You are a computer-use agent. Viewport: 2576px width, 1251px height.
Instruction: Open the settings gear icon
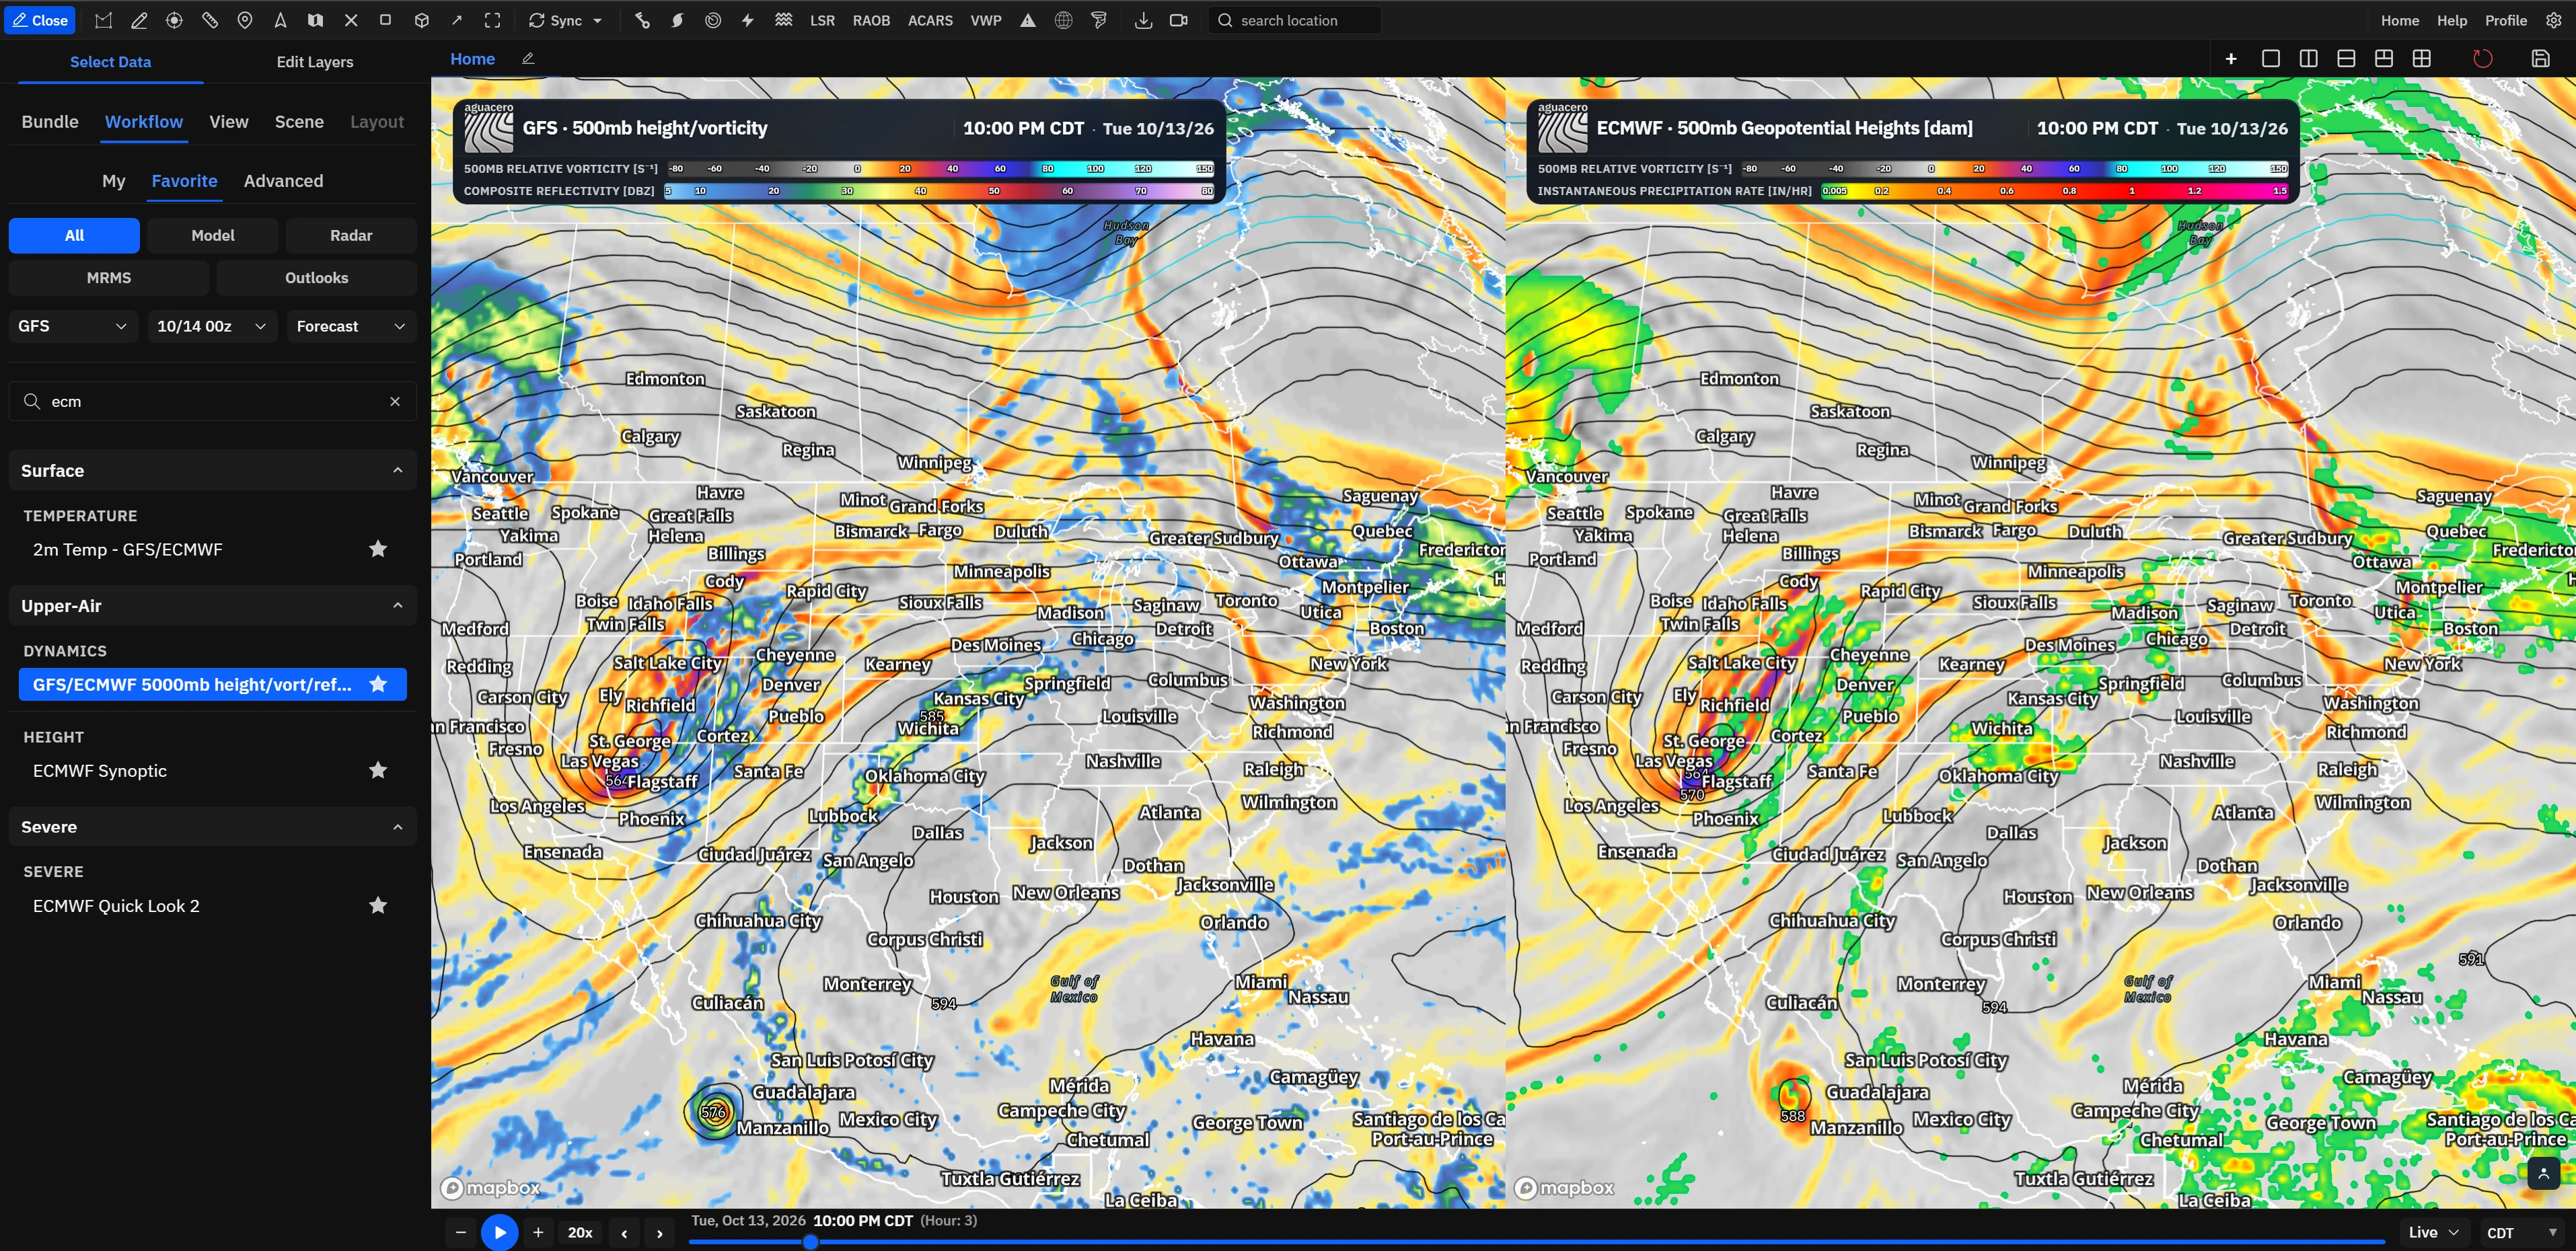coord(2553,20)
